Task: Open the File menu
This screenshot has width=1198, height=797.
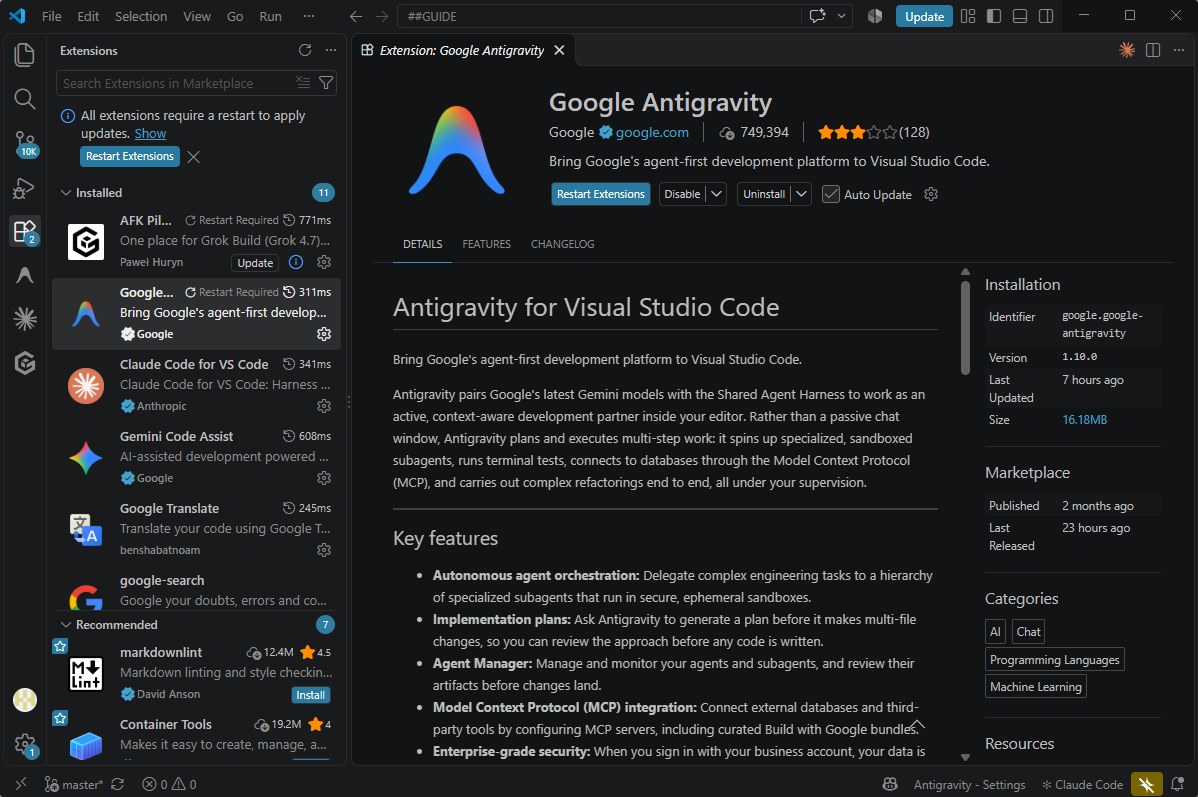Action: [51, 16]
